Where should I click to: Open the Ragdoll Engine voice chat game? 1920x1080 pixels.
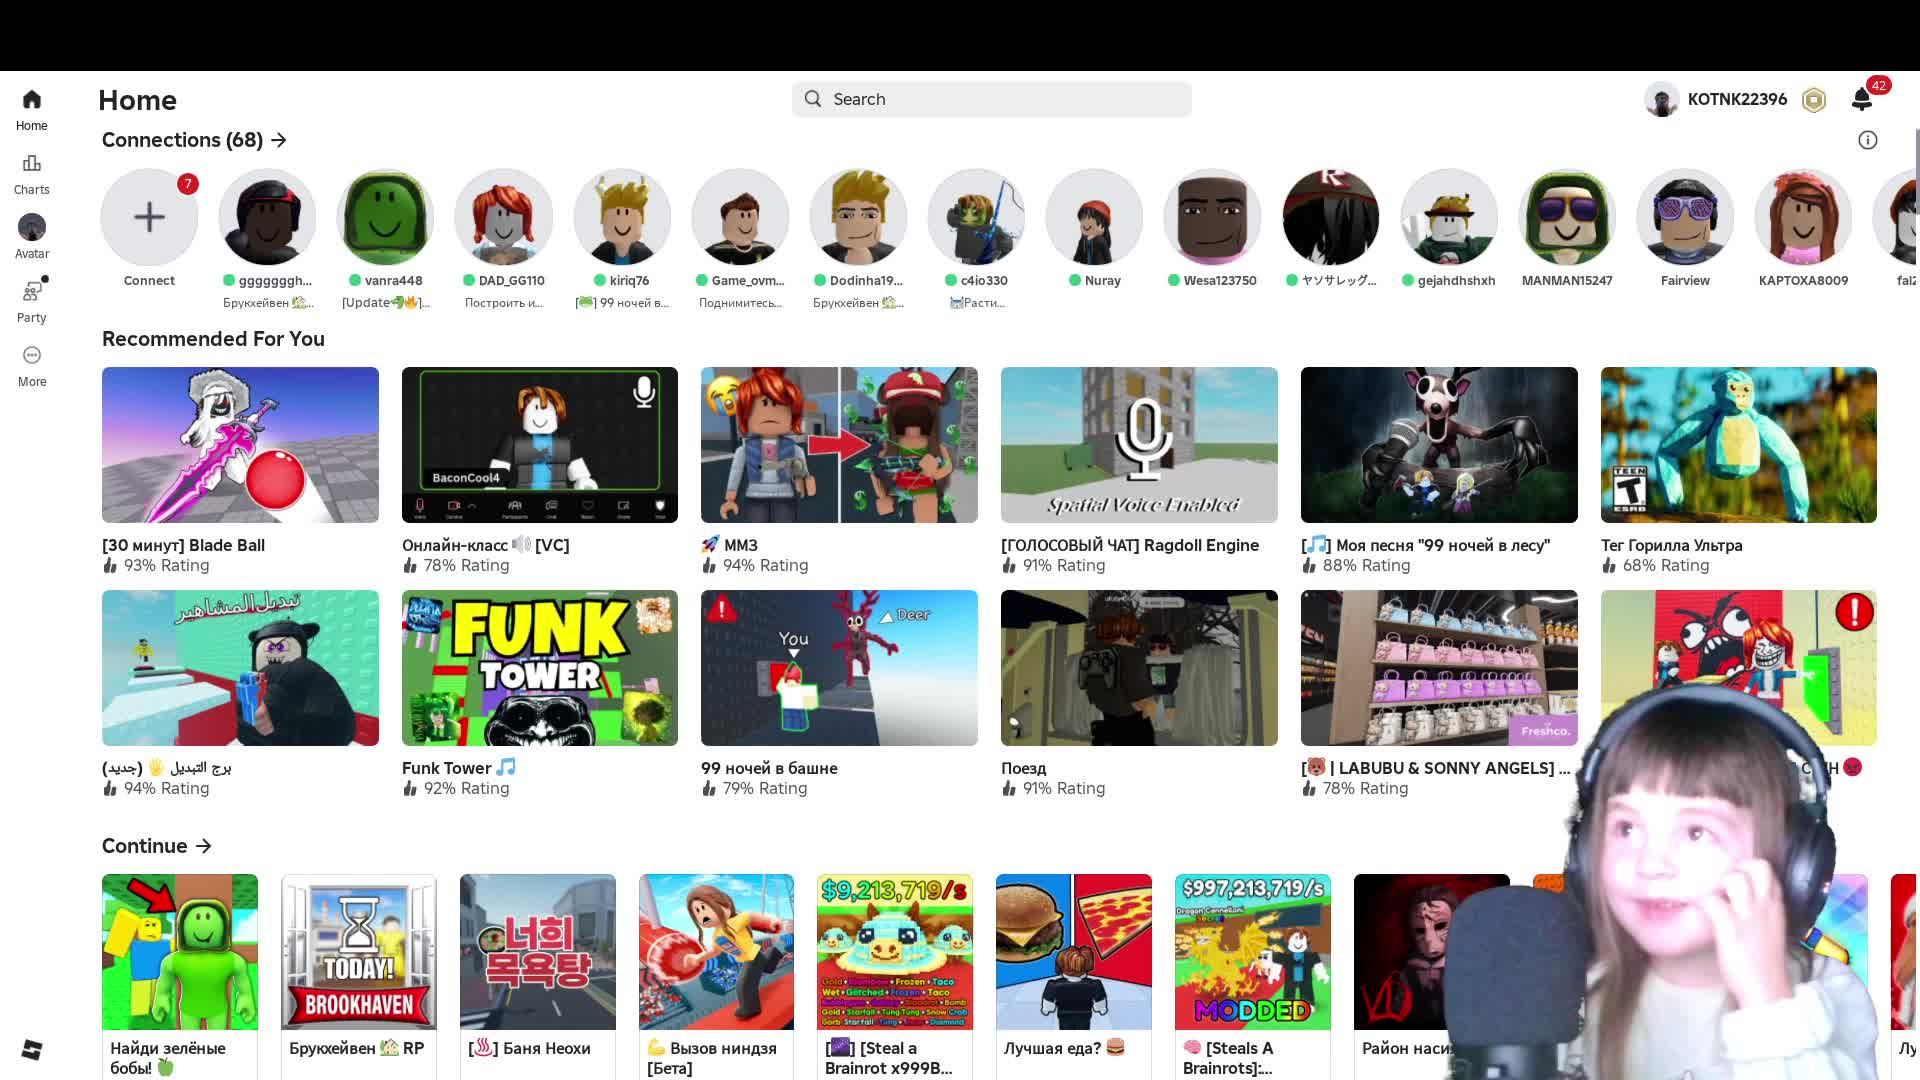(x=1139, y=445)
